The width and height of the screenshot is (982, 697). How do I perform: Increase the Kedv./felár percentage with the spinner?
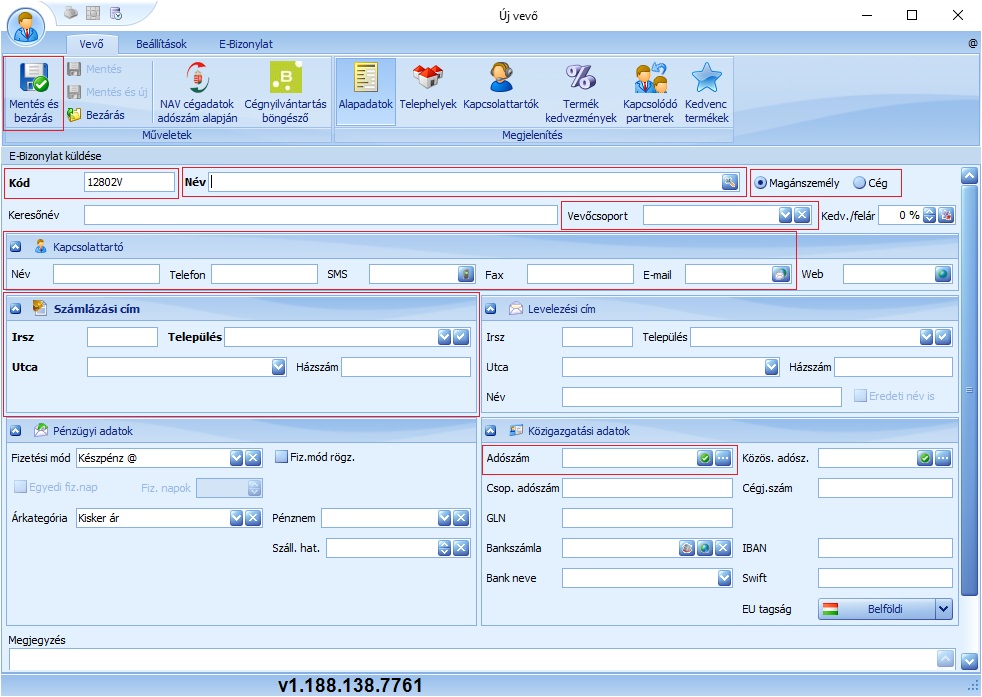tap(929, 211)
